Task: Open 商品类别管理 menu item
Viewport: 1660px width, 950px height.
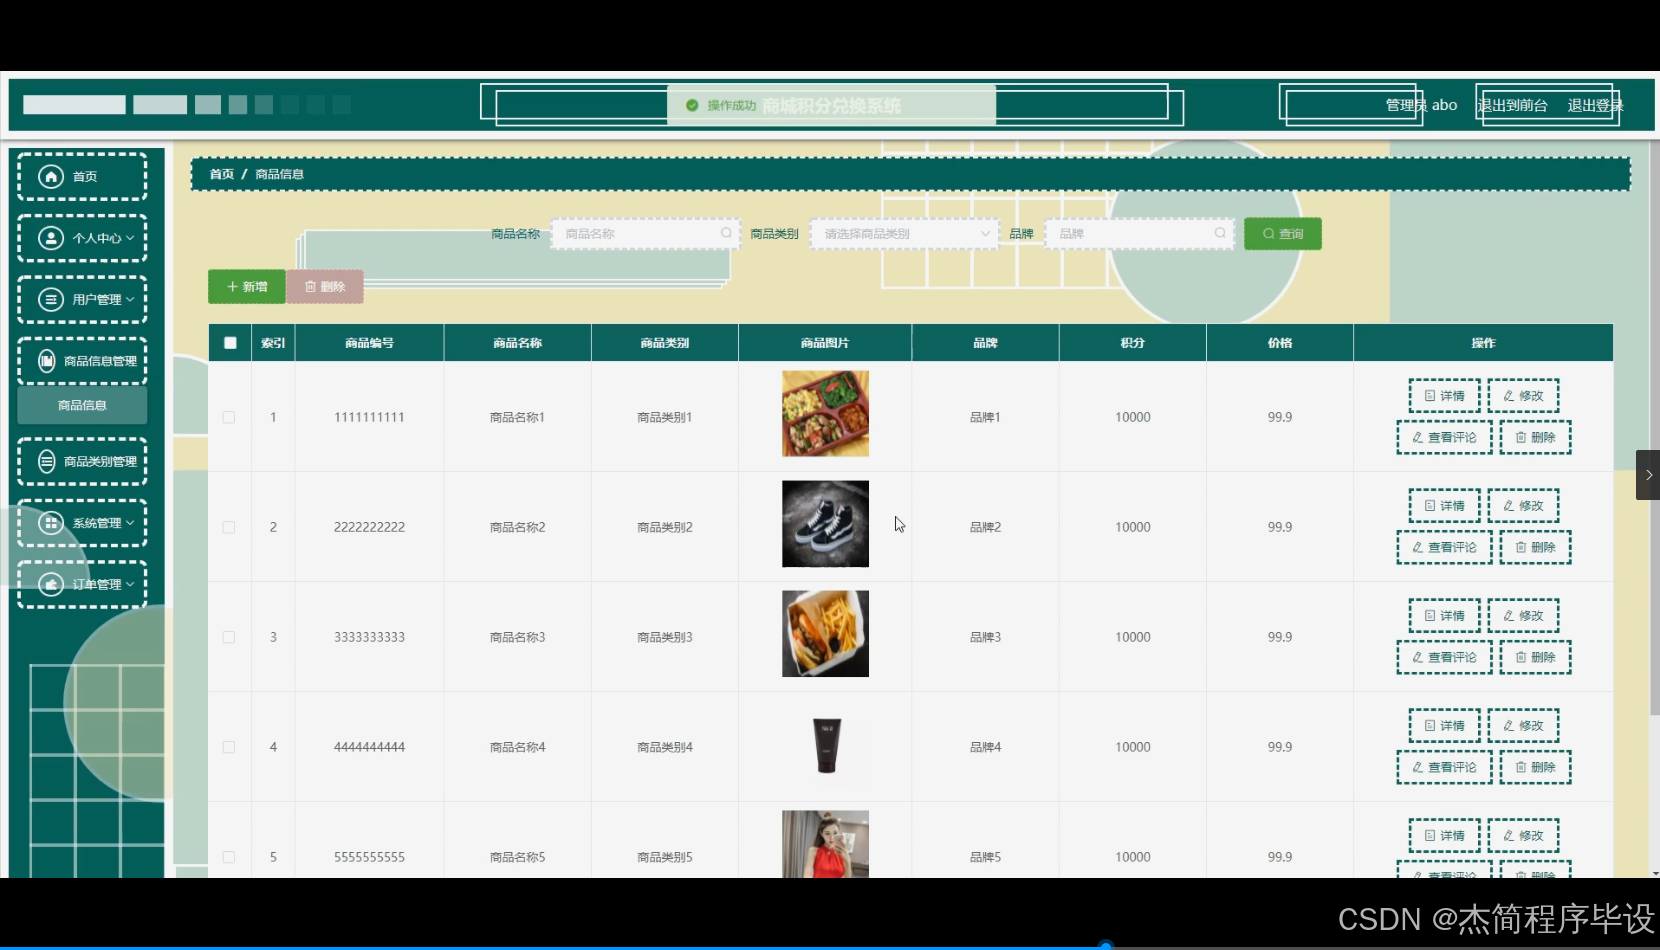Action: pos(82,461)
